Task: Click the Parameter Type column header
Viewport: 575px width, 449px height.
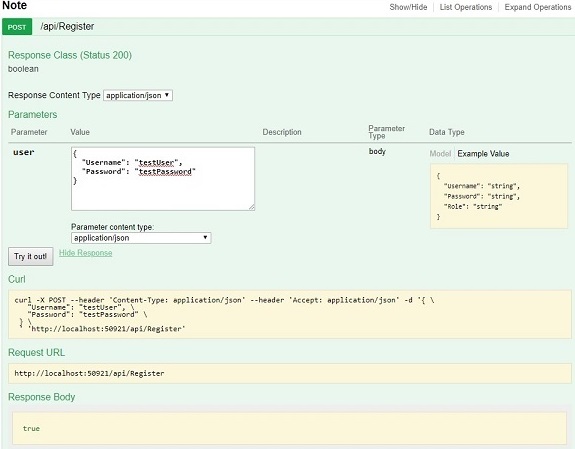Action: point(387,132)
